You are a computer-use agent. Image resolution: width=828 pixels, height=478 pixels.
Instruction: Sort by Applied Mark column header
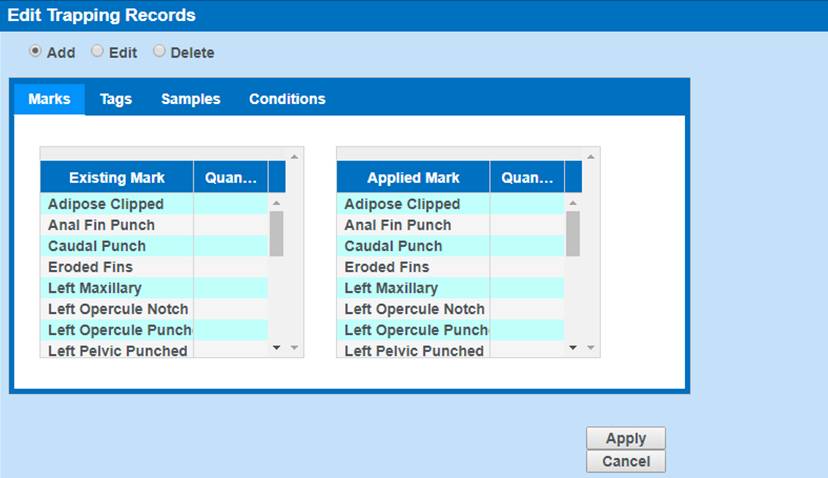(413, 177)
